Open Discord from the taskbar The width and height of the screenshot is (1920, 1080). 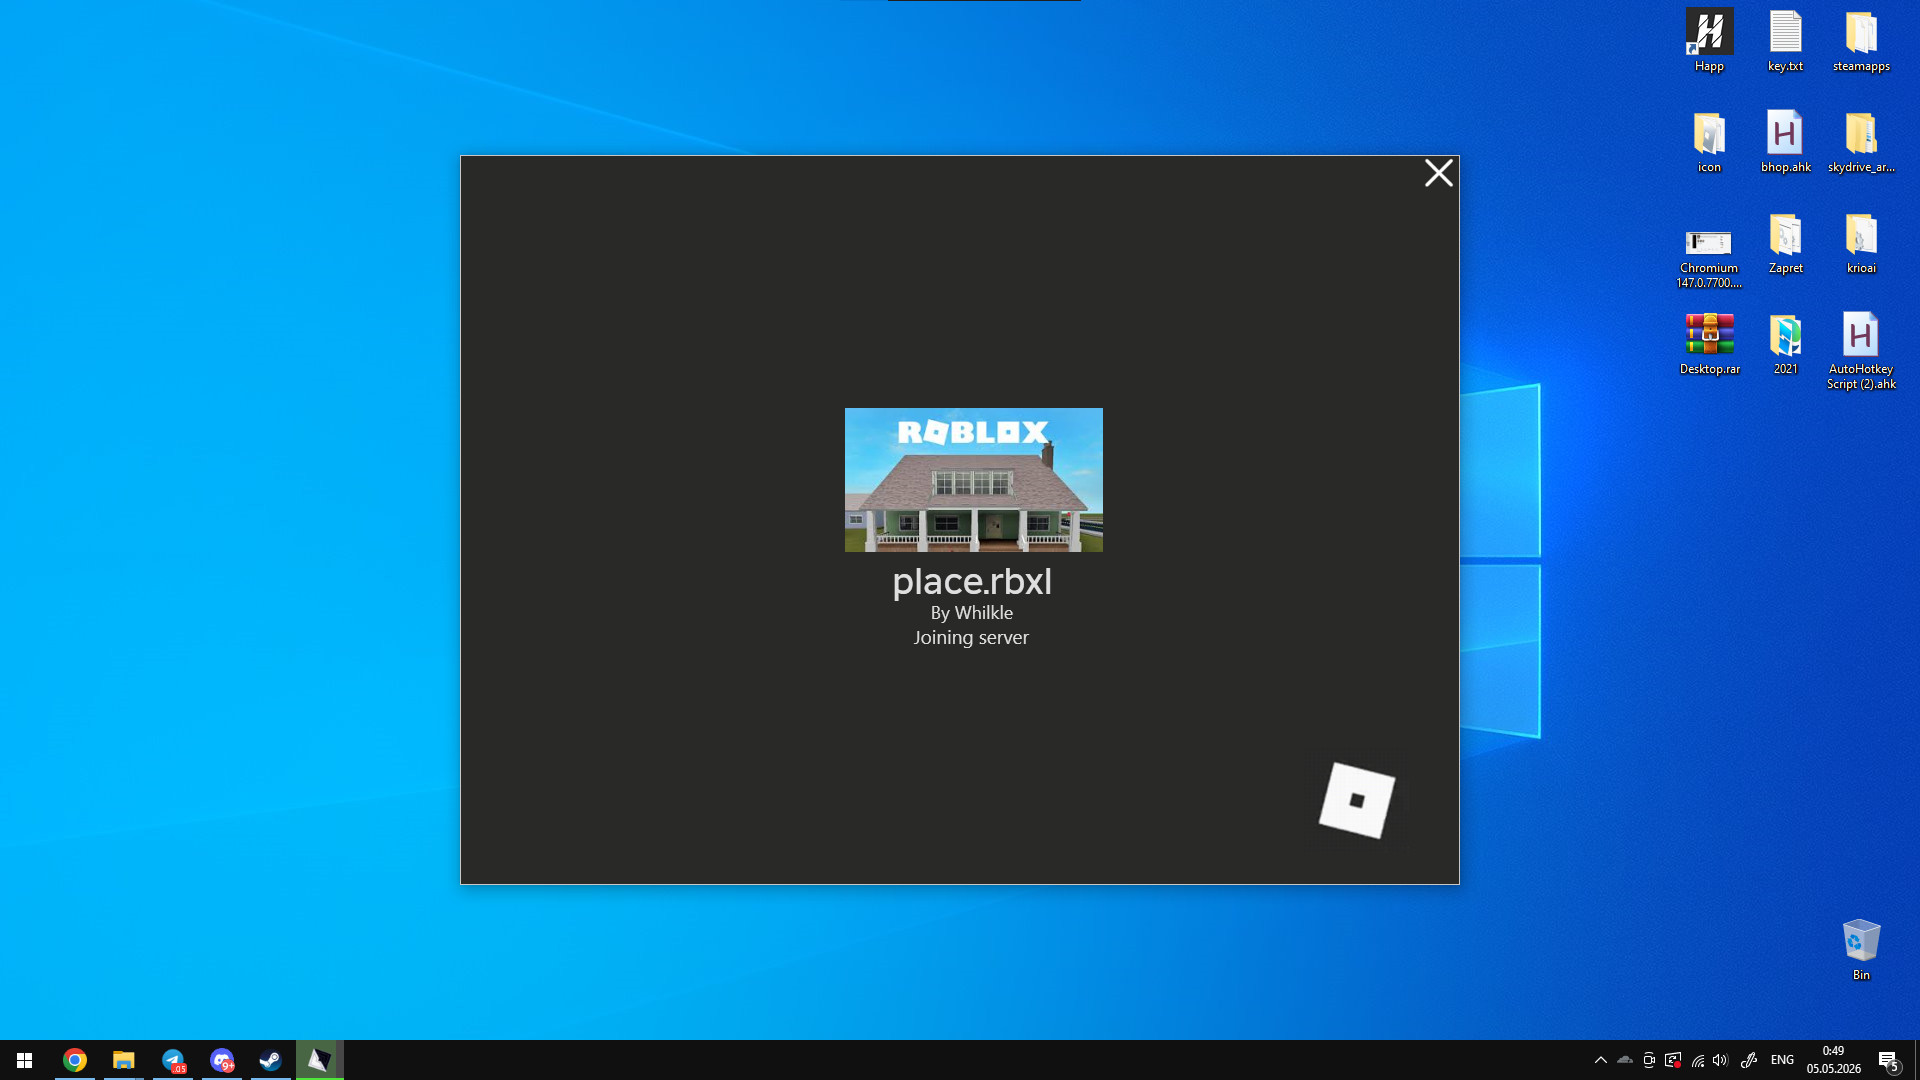pos(222,1060)
